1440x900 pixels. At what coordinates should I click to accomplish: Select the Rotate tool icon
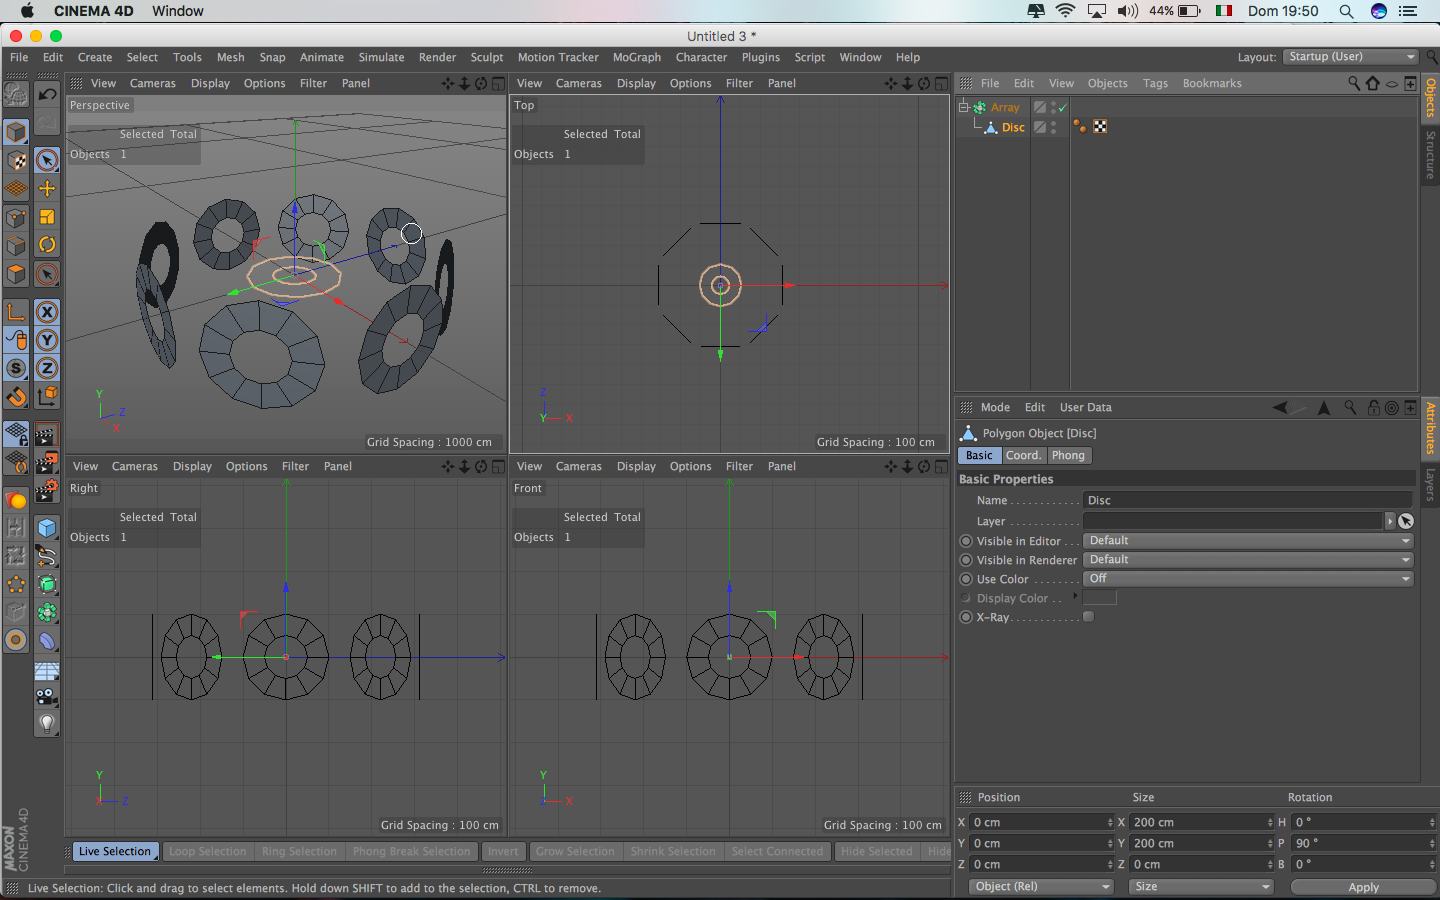point(47,244)
